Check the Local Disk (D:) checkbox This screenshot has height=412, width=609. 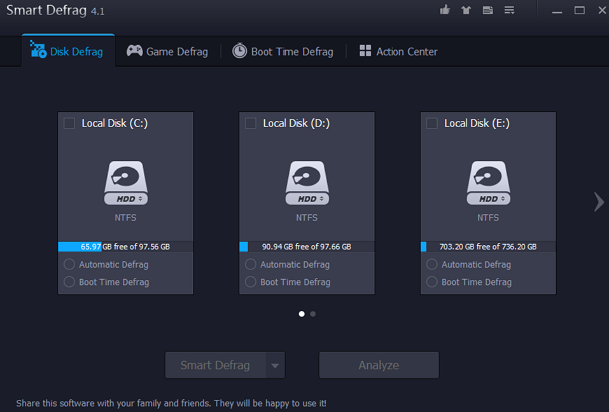(251, 123)
